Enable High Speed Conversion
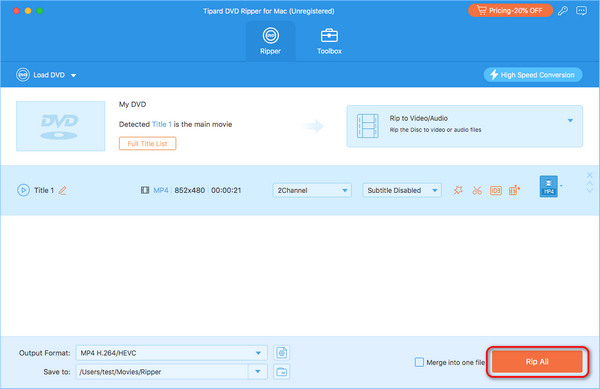Screen dimensions: 600x389 533,75
